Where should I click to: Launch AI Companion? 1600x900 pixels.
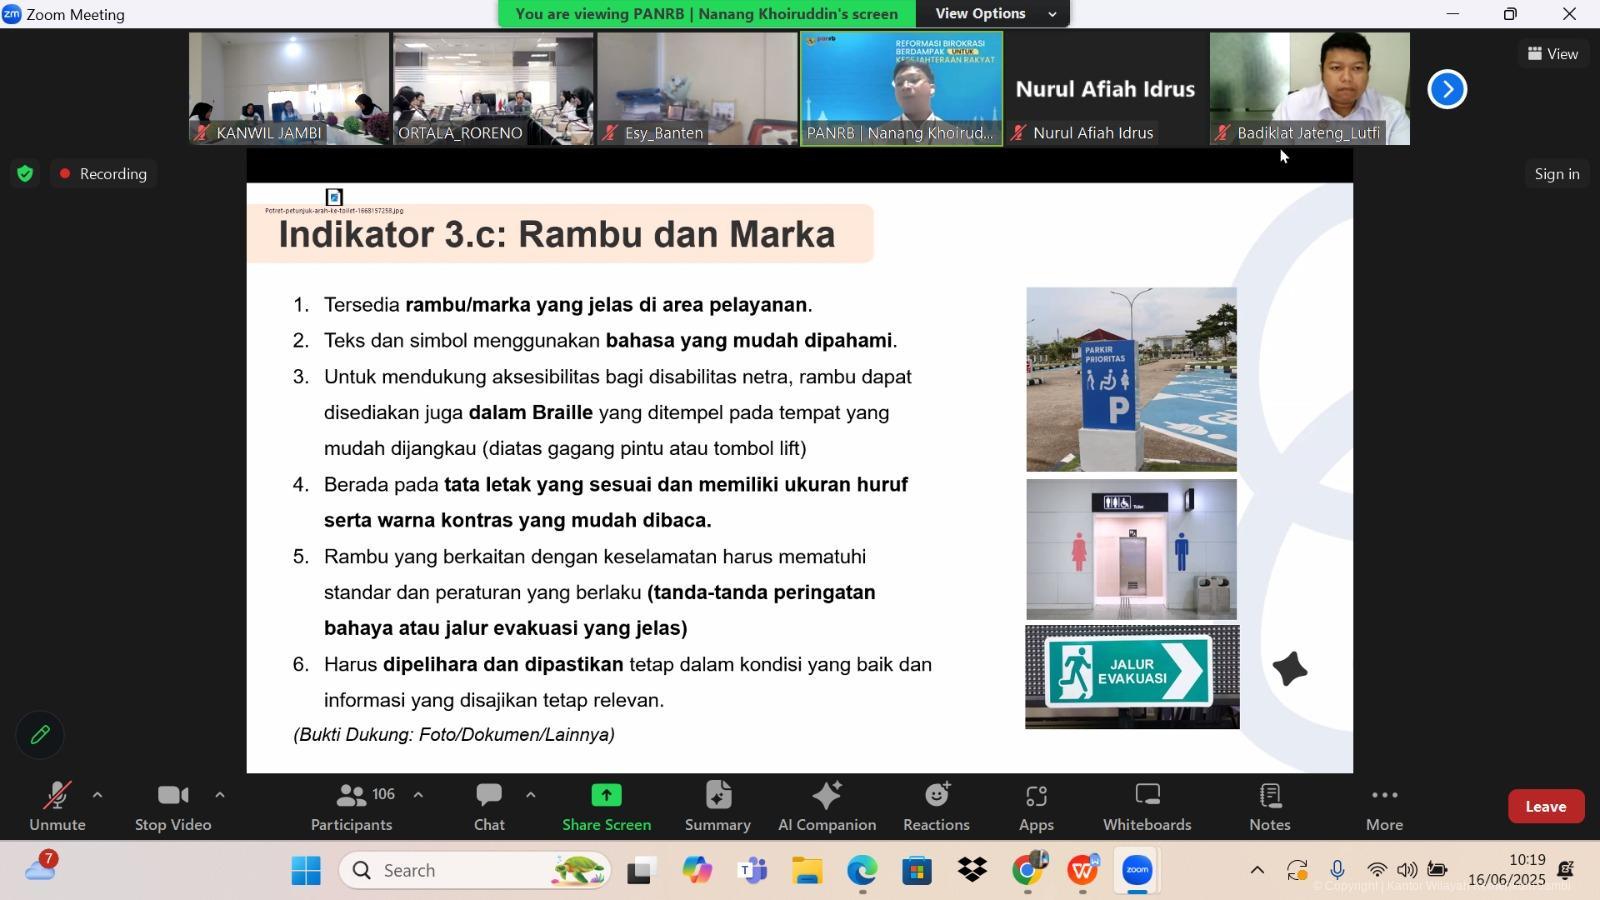pyautogui.click(x=827, y=806)
